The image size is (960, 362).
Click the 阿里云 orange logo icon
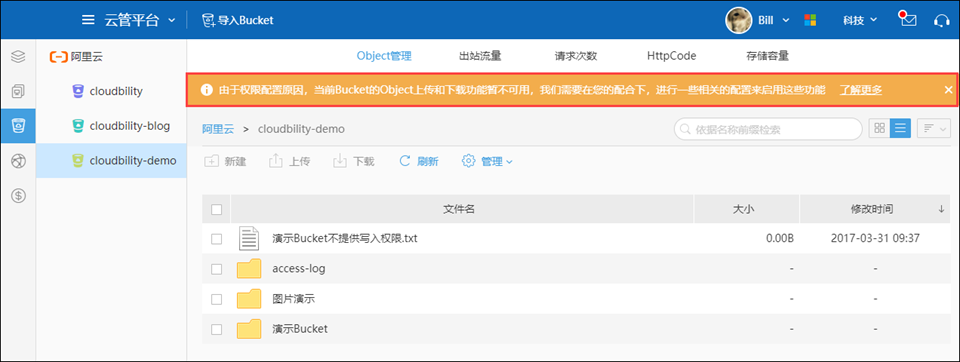[58, 57]
